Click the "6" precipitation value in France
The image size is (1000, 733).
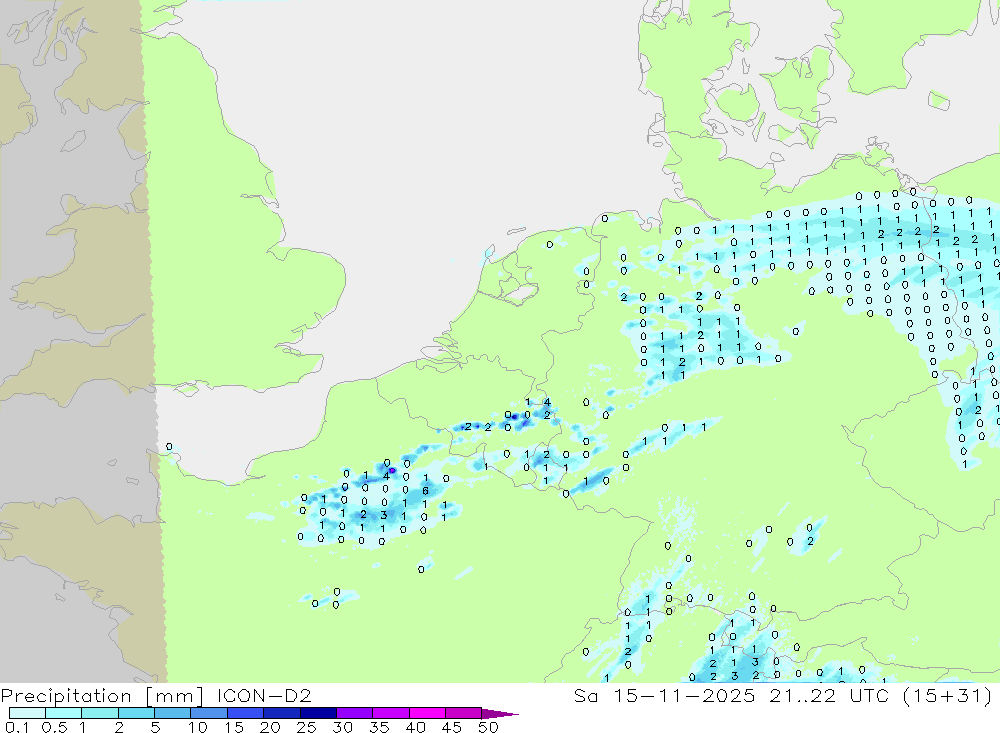(x=425, y=491)
